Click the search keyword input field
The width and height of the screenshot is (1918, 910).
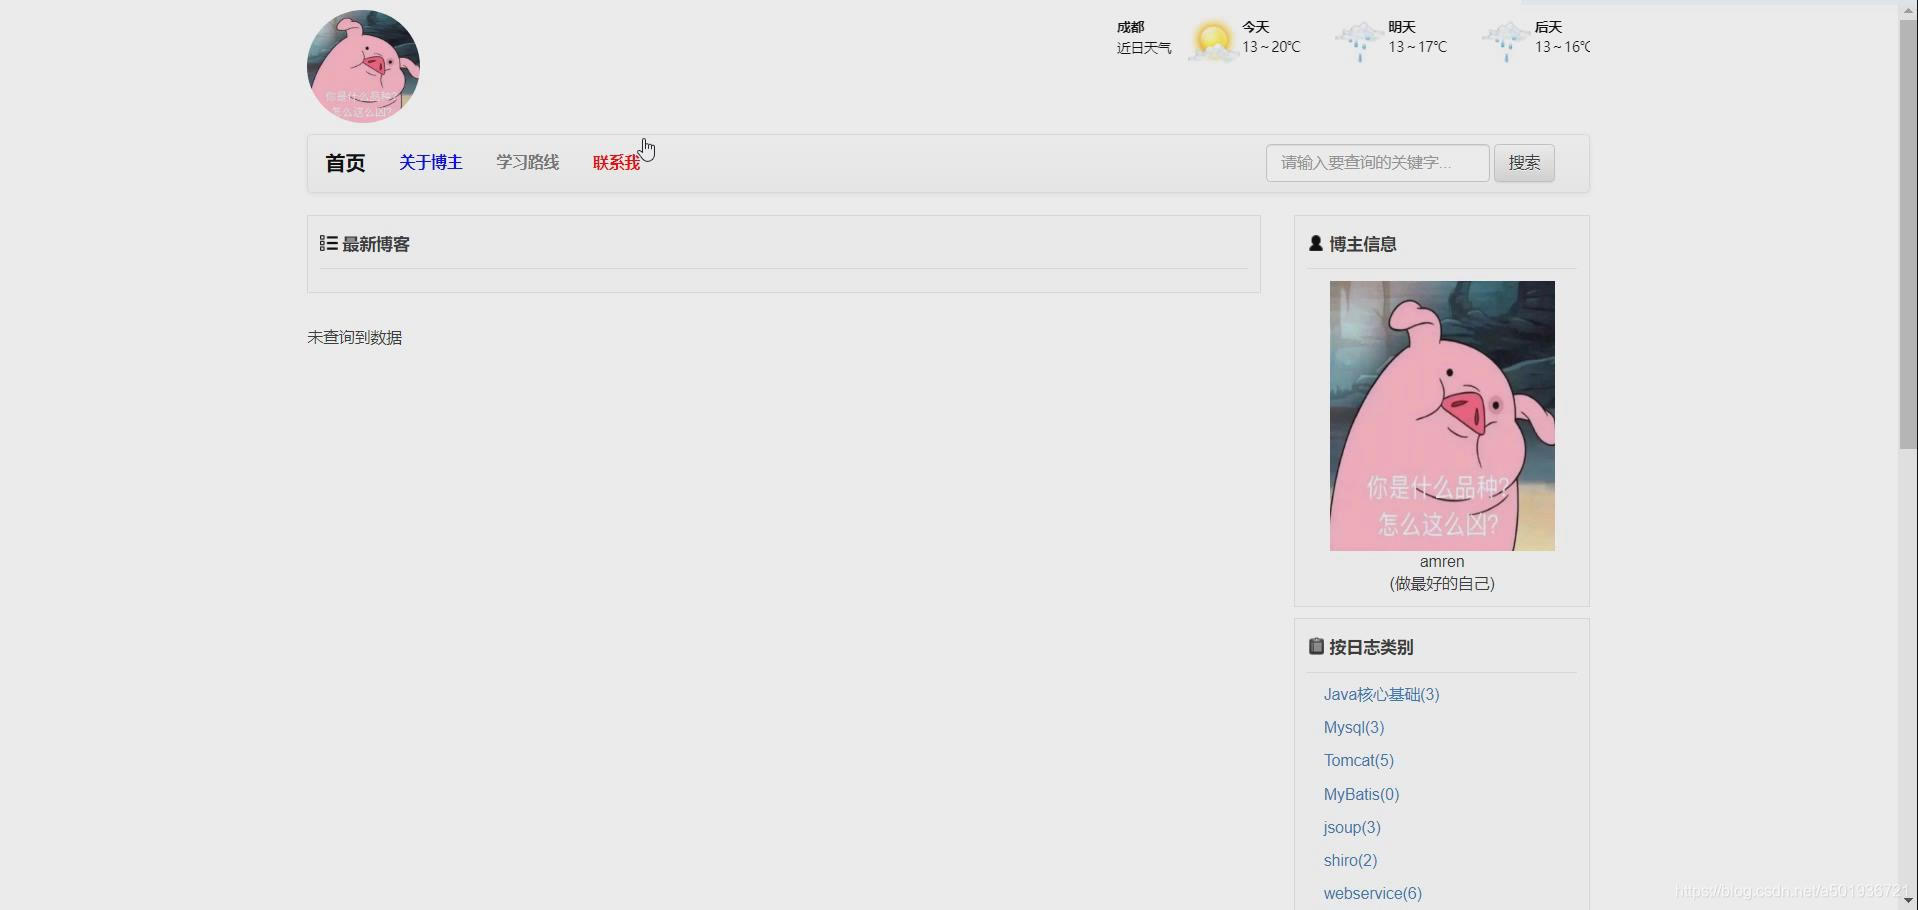click(1376, 163)
